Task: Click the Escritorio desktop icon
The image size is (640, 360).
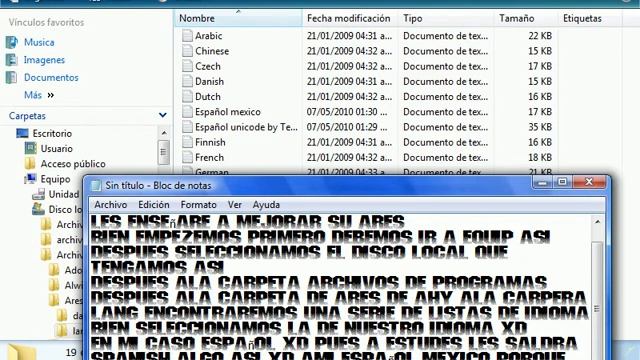Action: click(x=22, y=133)
